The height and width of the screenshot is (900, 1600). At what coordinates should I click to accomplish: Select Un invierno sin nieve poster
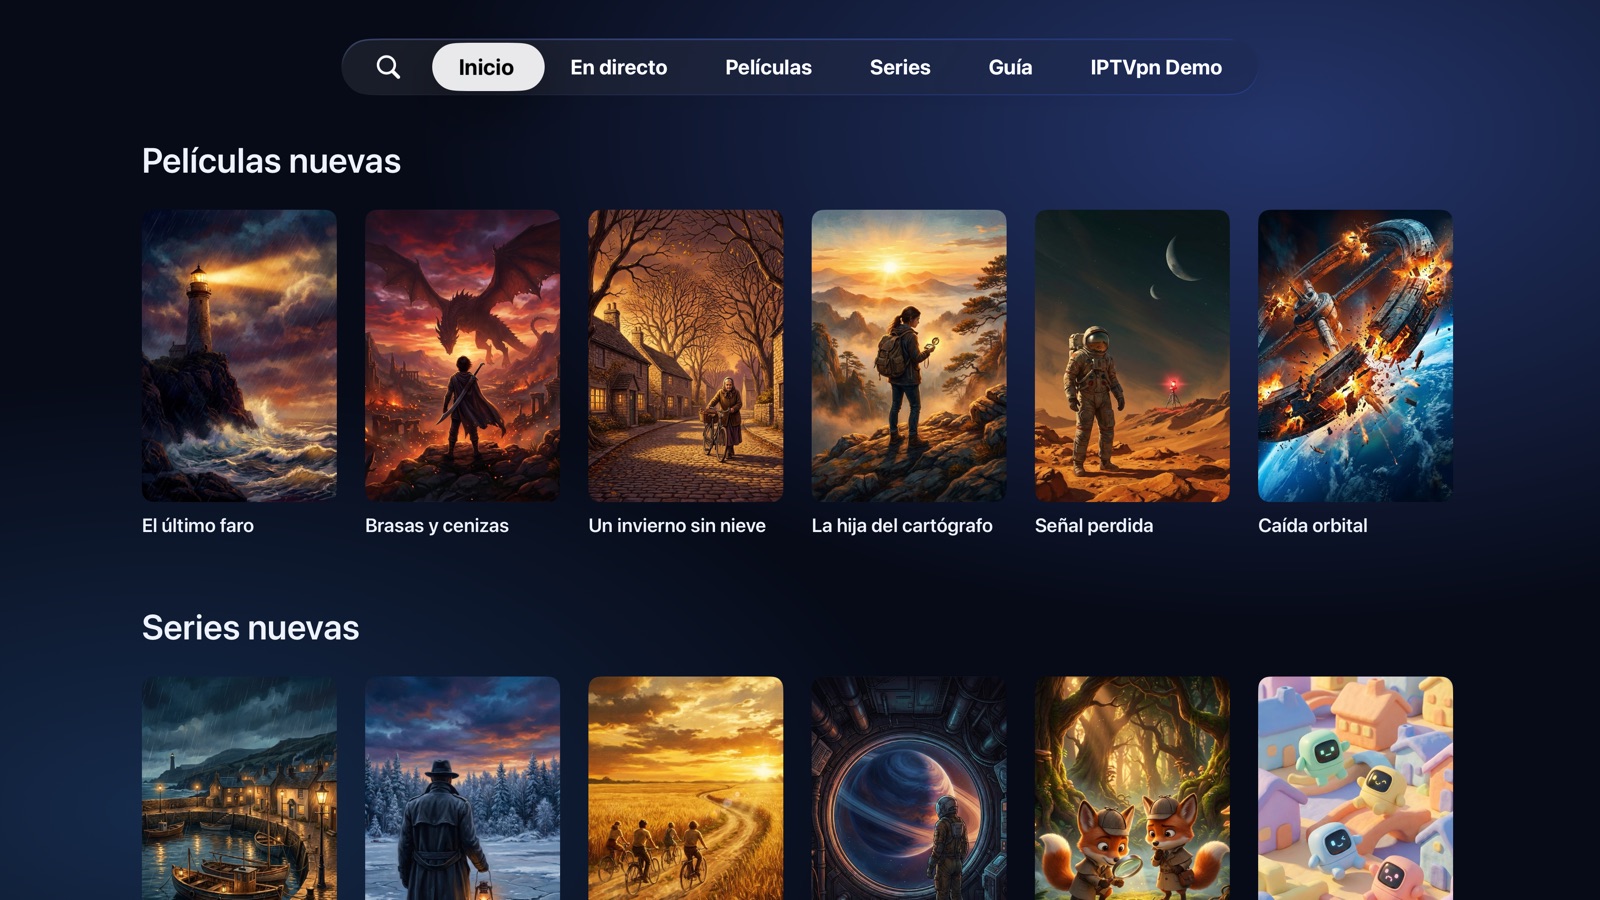coord(686,356)
